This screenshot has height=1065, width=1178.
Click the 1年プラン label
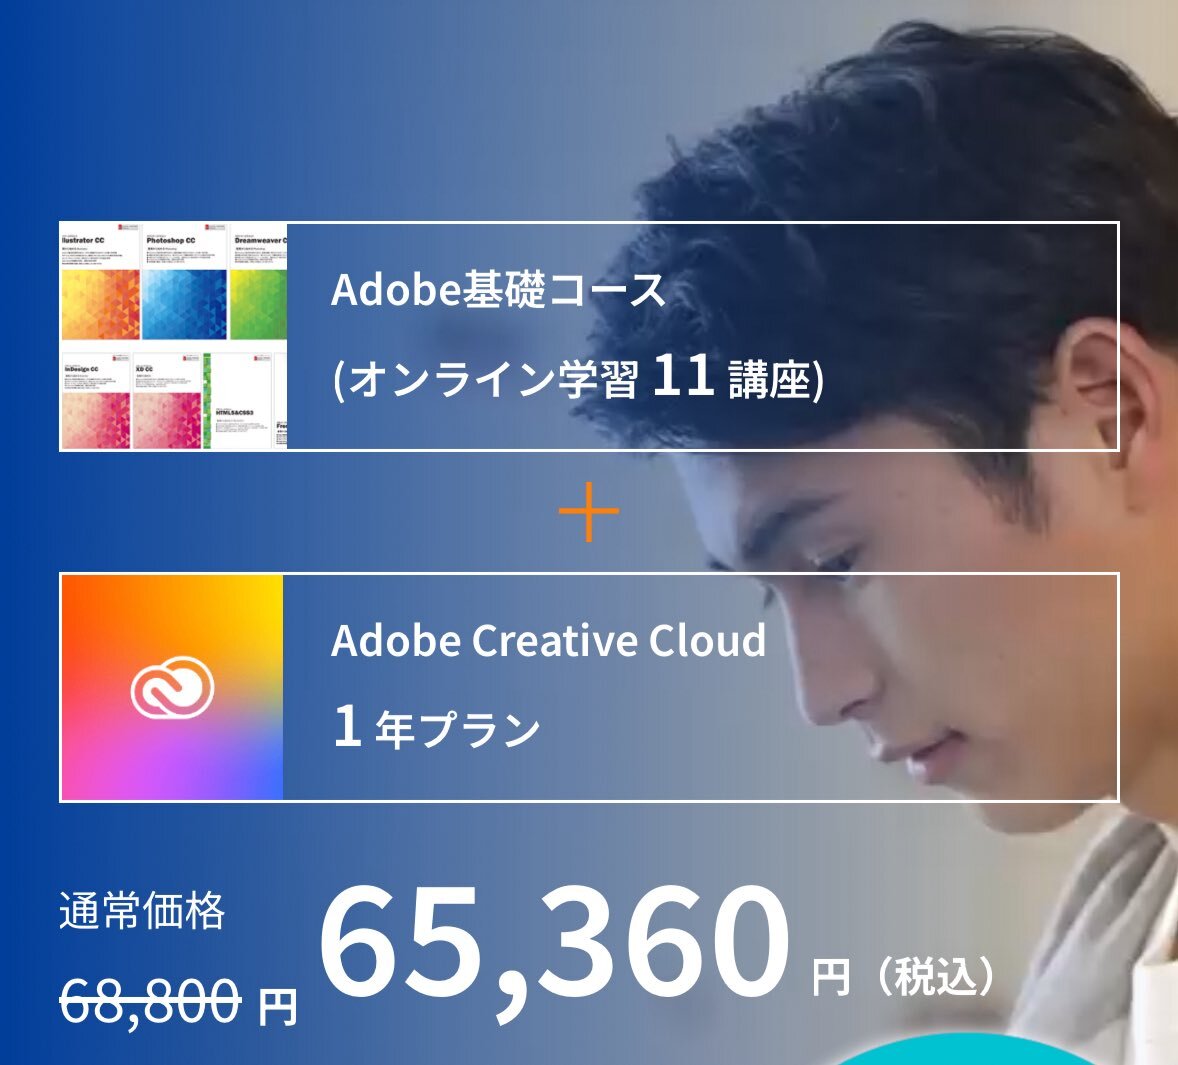click(436, 728)
